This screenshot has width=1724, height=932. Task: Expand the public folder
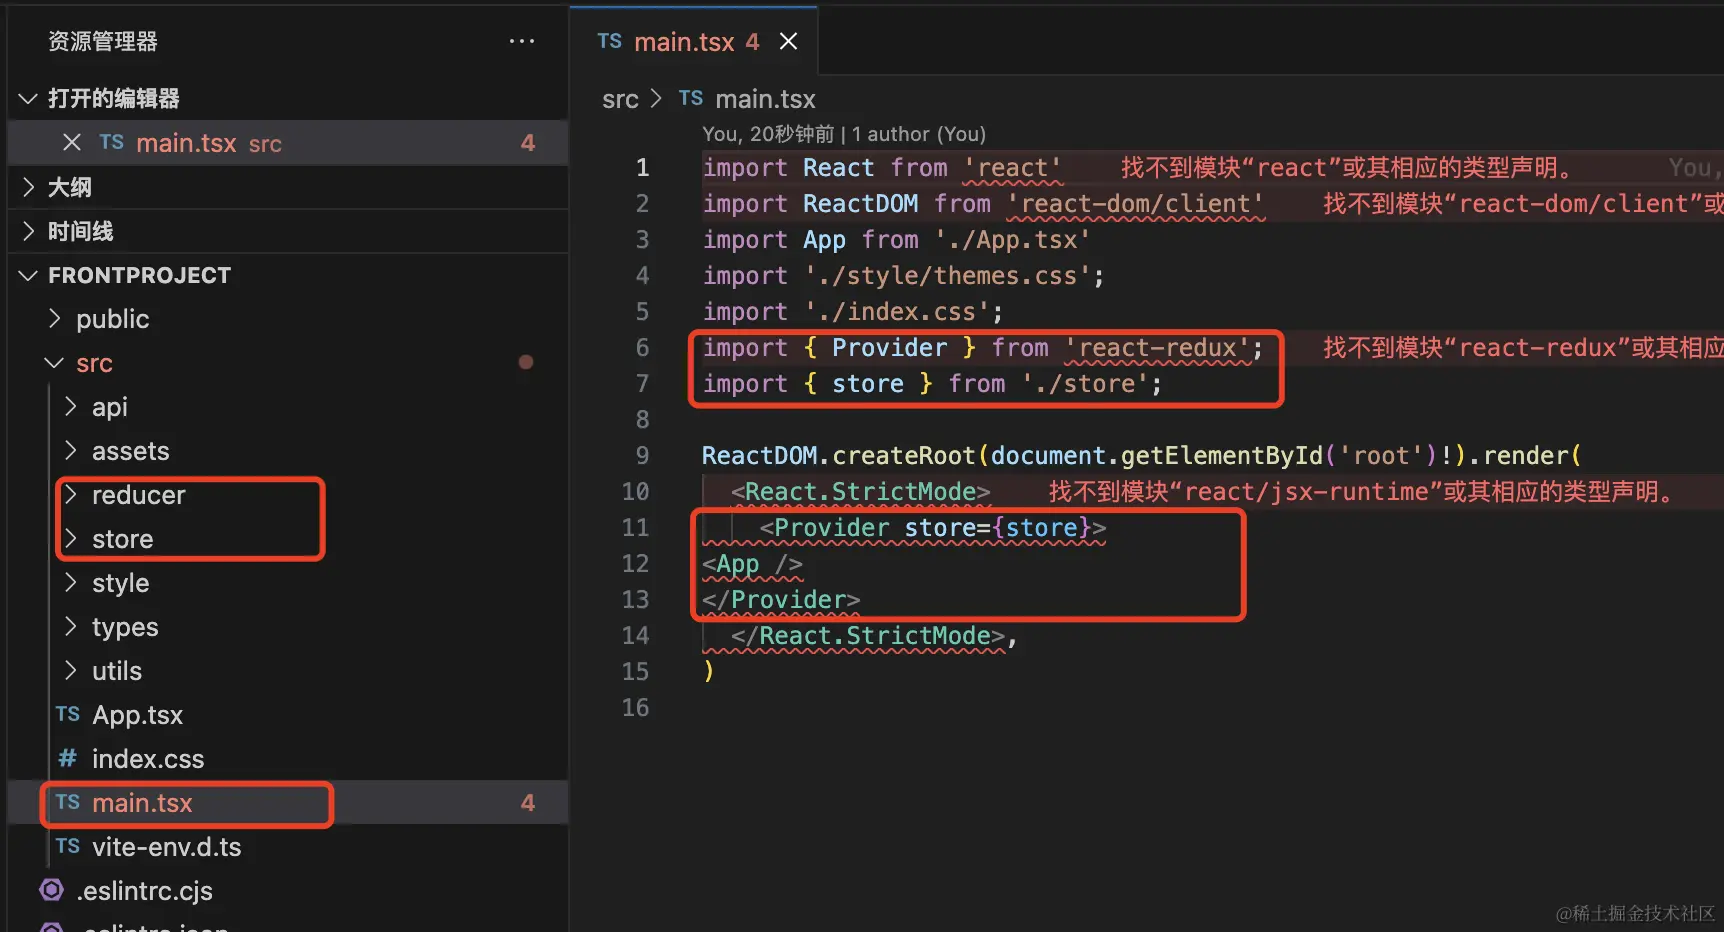(x=55, y=319)
